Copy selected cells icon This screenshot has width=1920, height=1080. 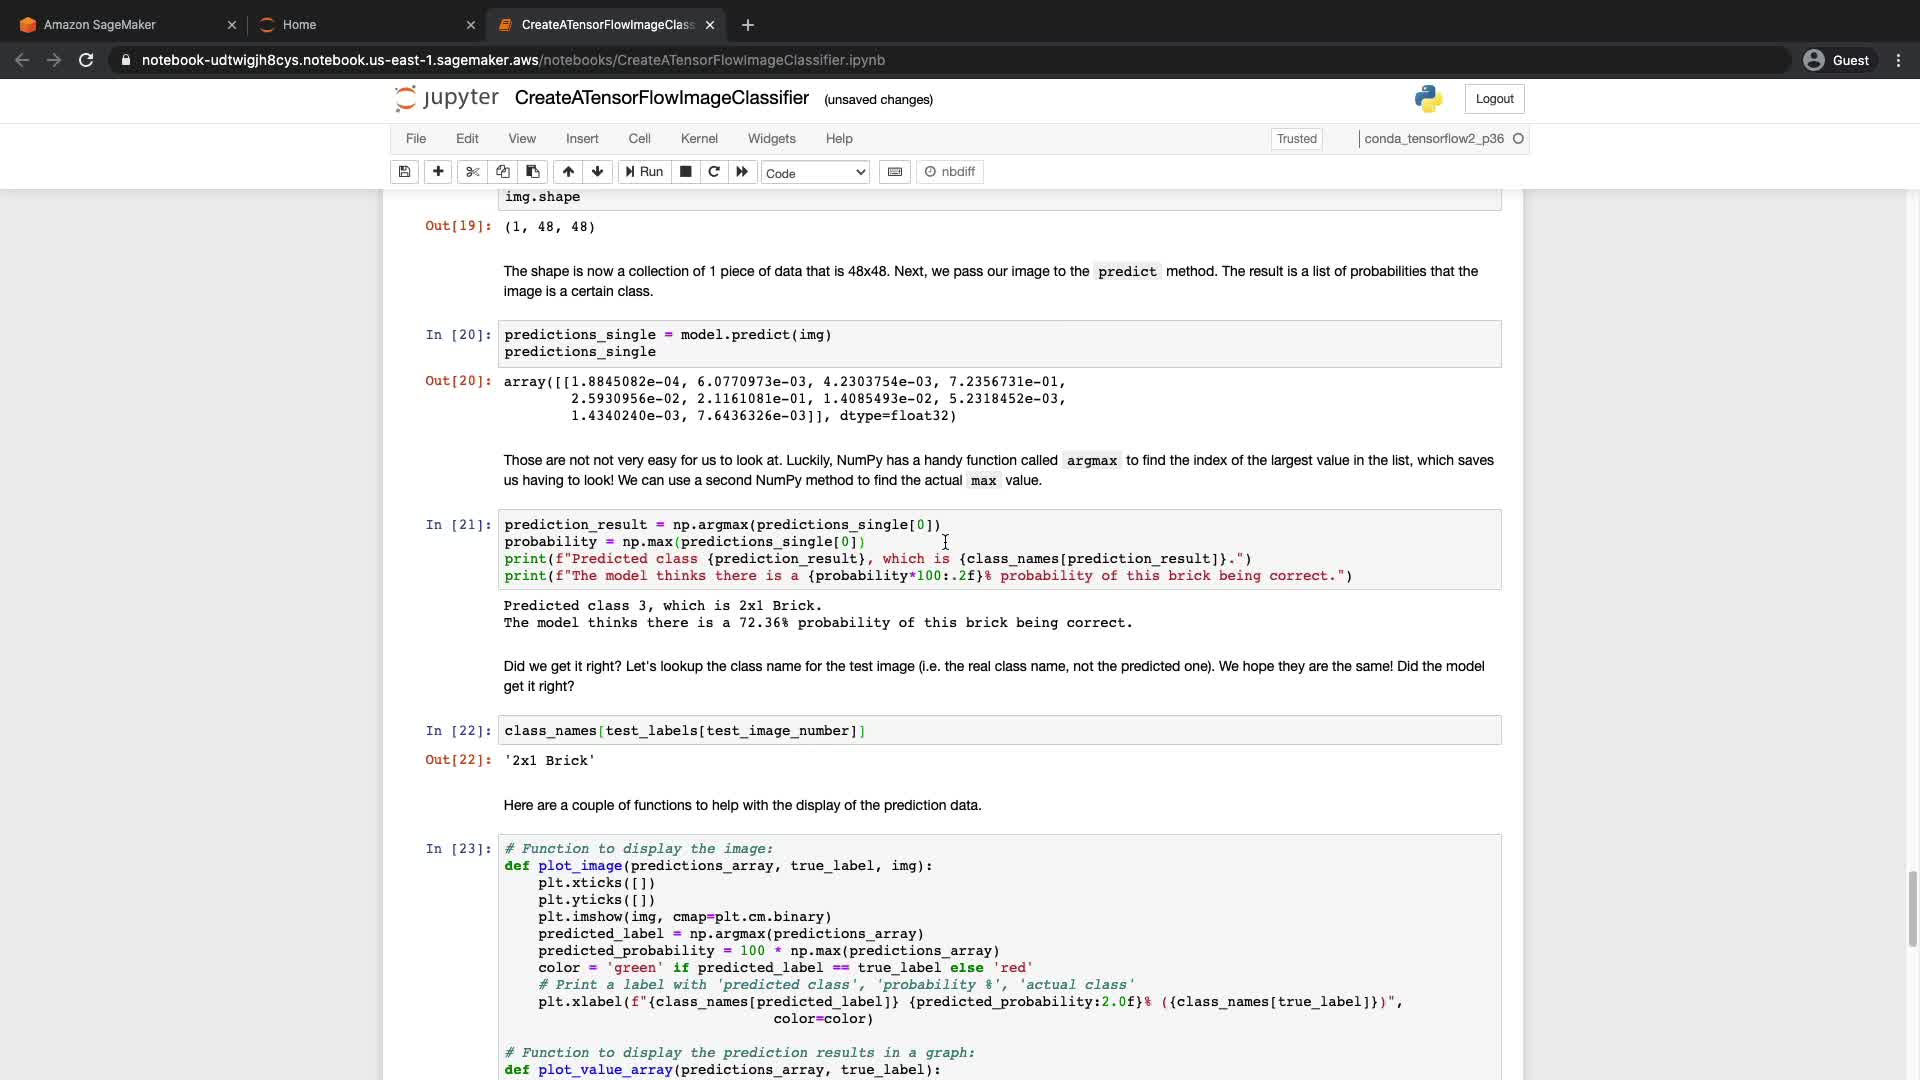503,172
